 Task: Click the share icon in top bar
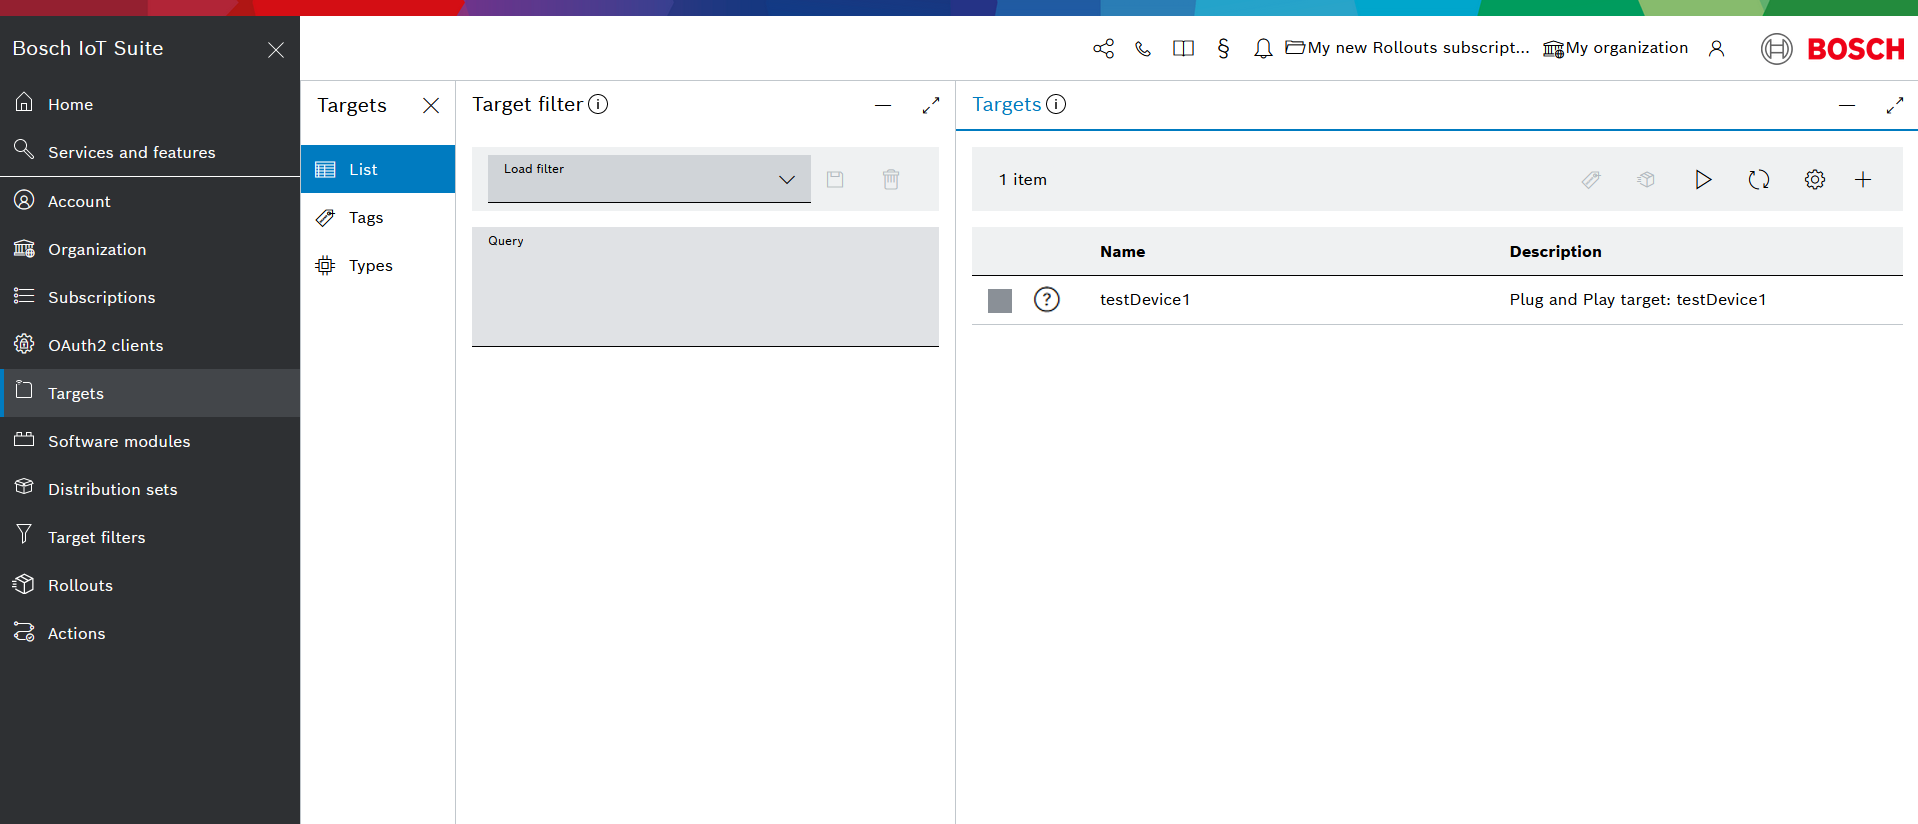click(1103, 48)
